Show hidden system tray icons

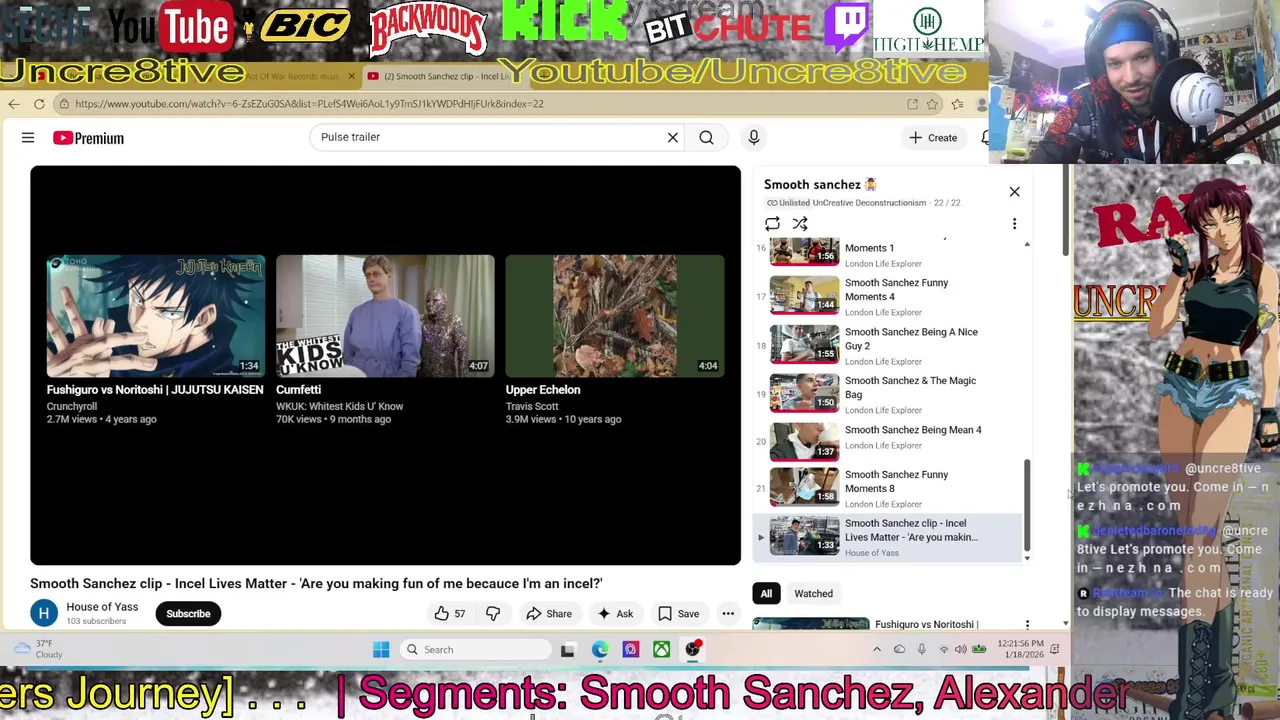click(877, 650)
